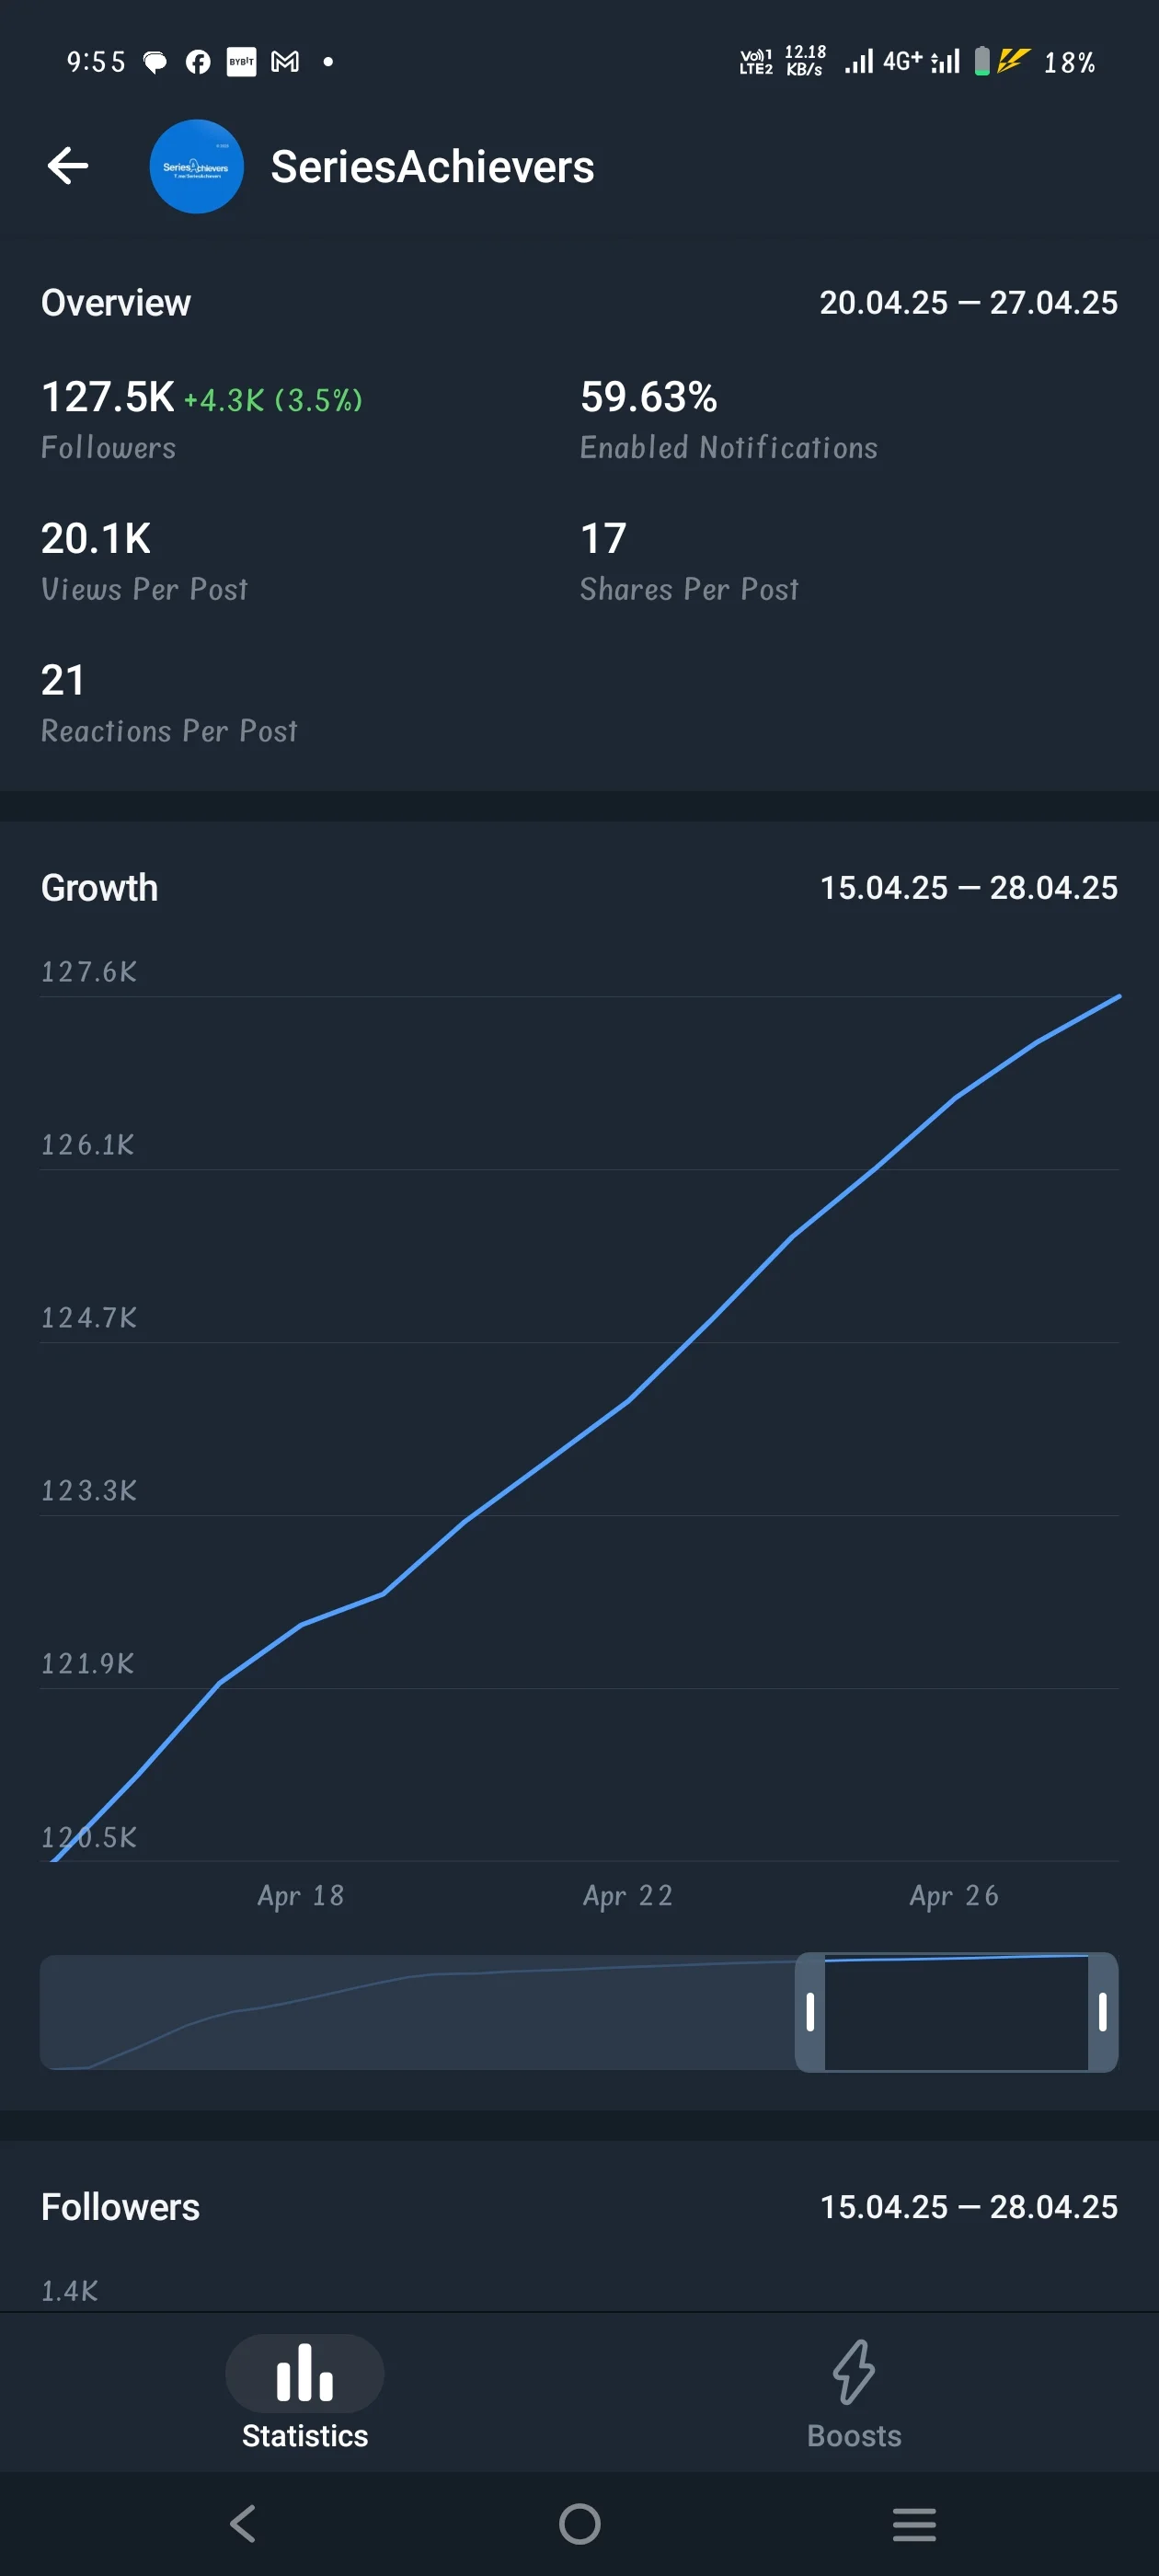Tap the Gmail notification icon in status bar
Viewport: 1159px width, 2576px height.
(285, 62)
